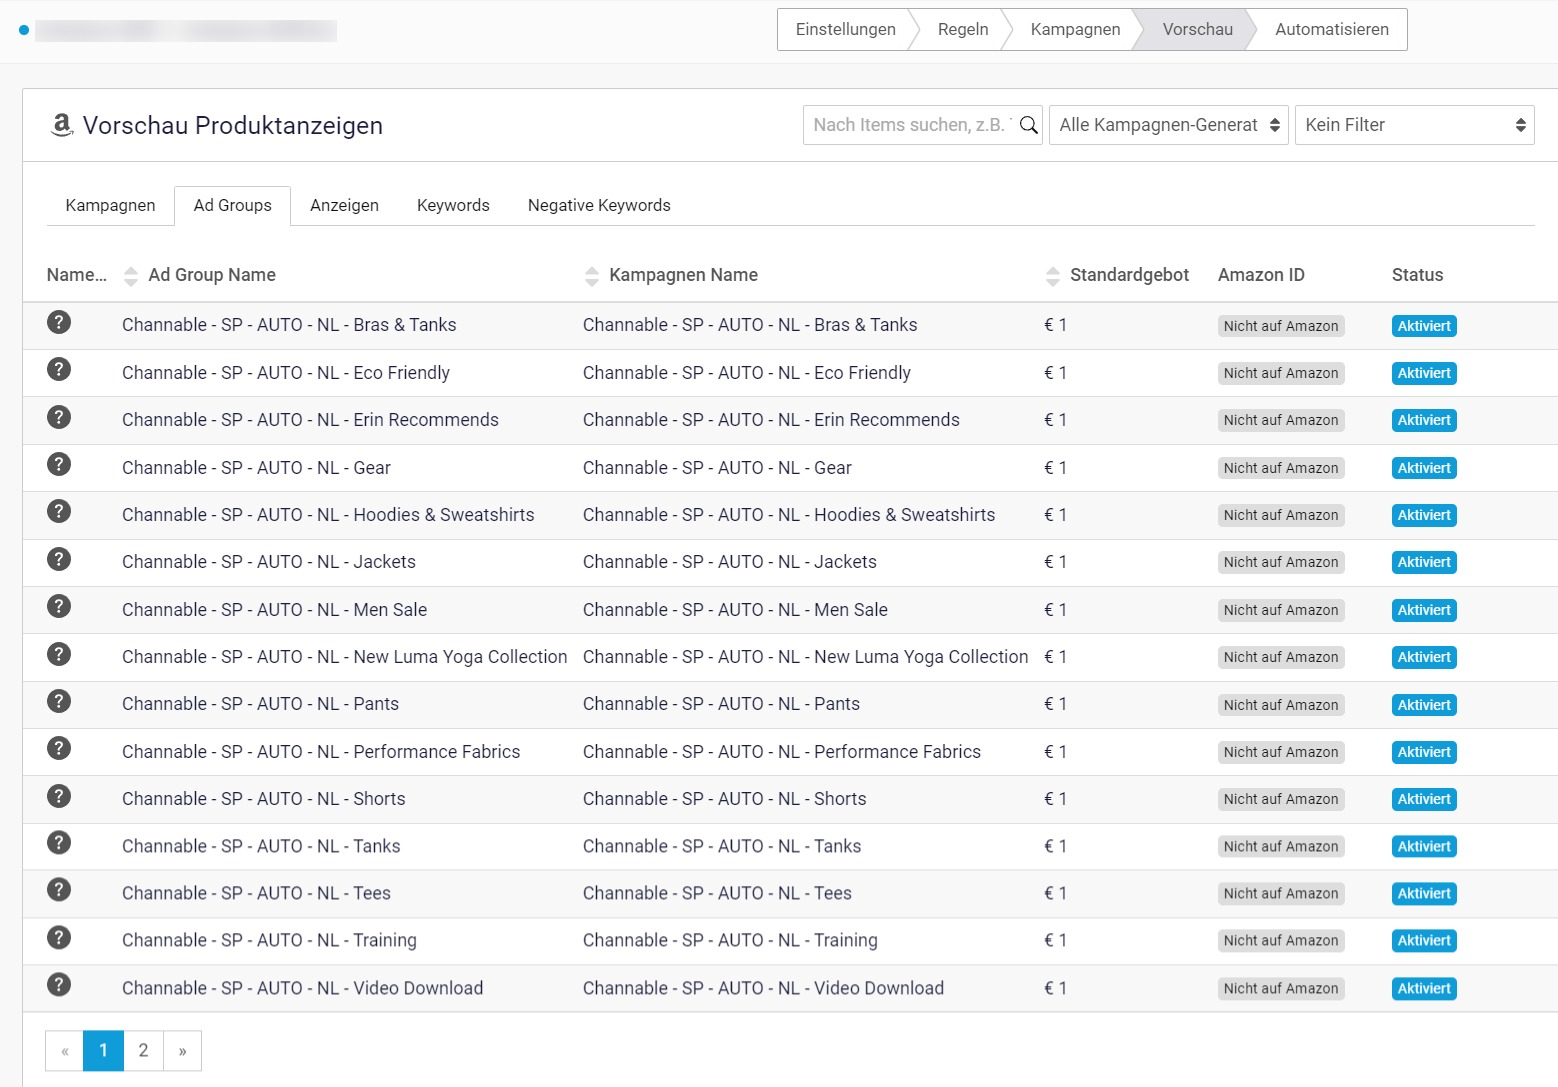Click question mark icon for Jackets row
The height and width of the screenshot is (1087, 1558).
59,558
